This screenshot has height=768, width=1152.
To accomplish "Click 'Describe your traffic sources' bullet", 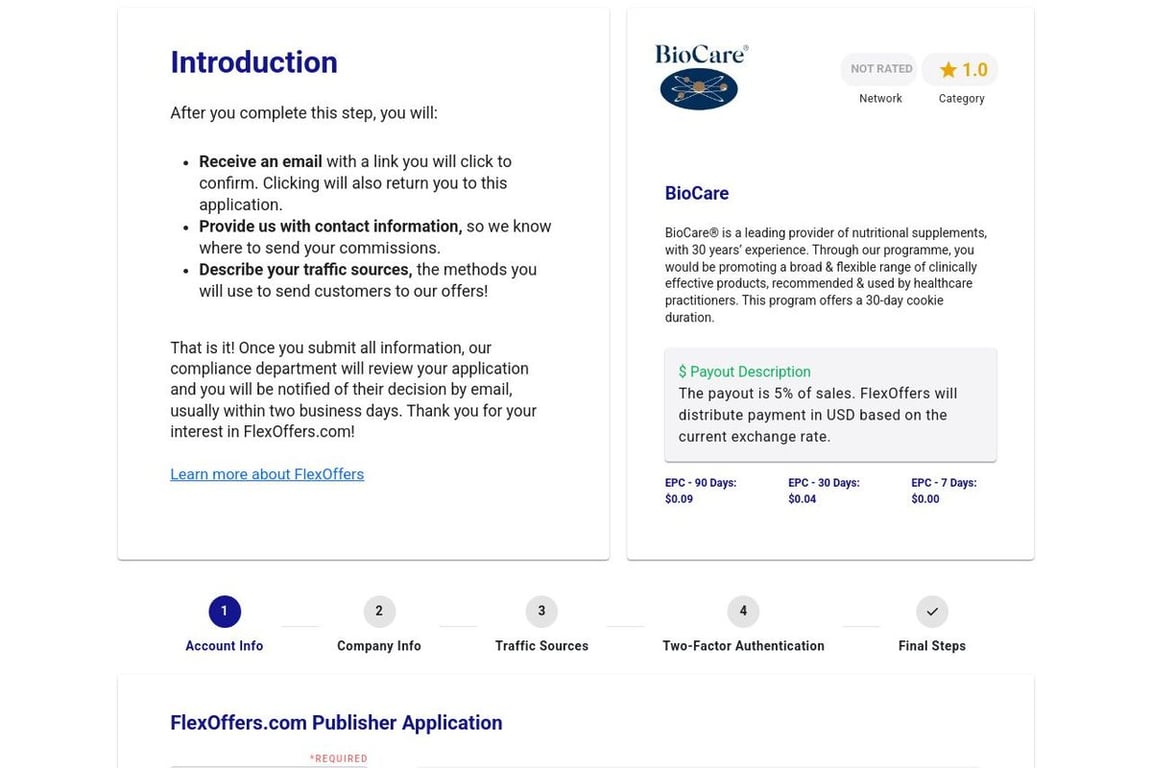I will tap(306, 270).
